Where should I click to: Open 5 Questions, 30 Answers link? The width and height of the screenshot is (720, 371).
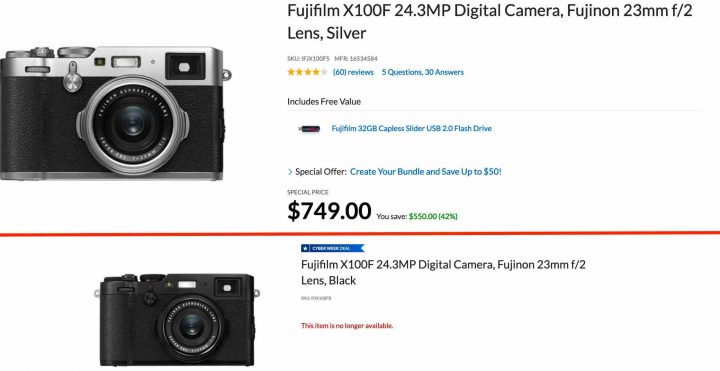pos(422,72)
